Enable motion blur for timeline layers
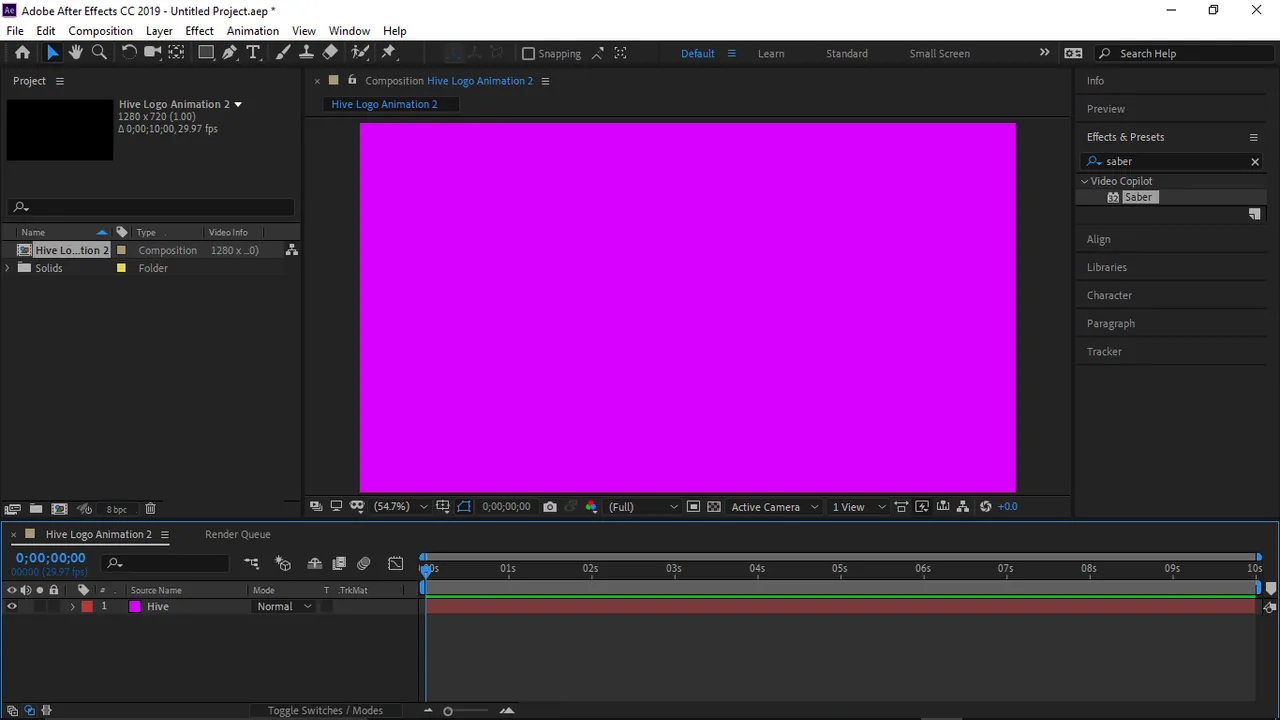The height and width of the screenshot is (720, 1280). 364,564
